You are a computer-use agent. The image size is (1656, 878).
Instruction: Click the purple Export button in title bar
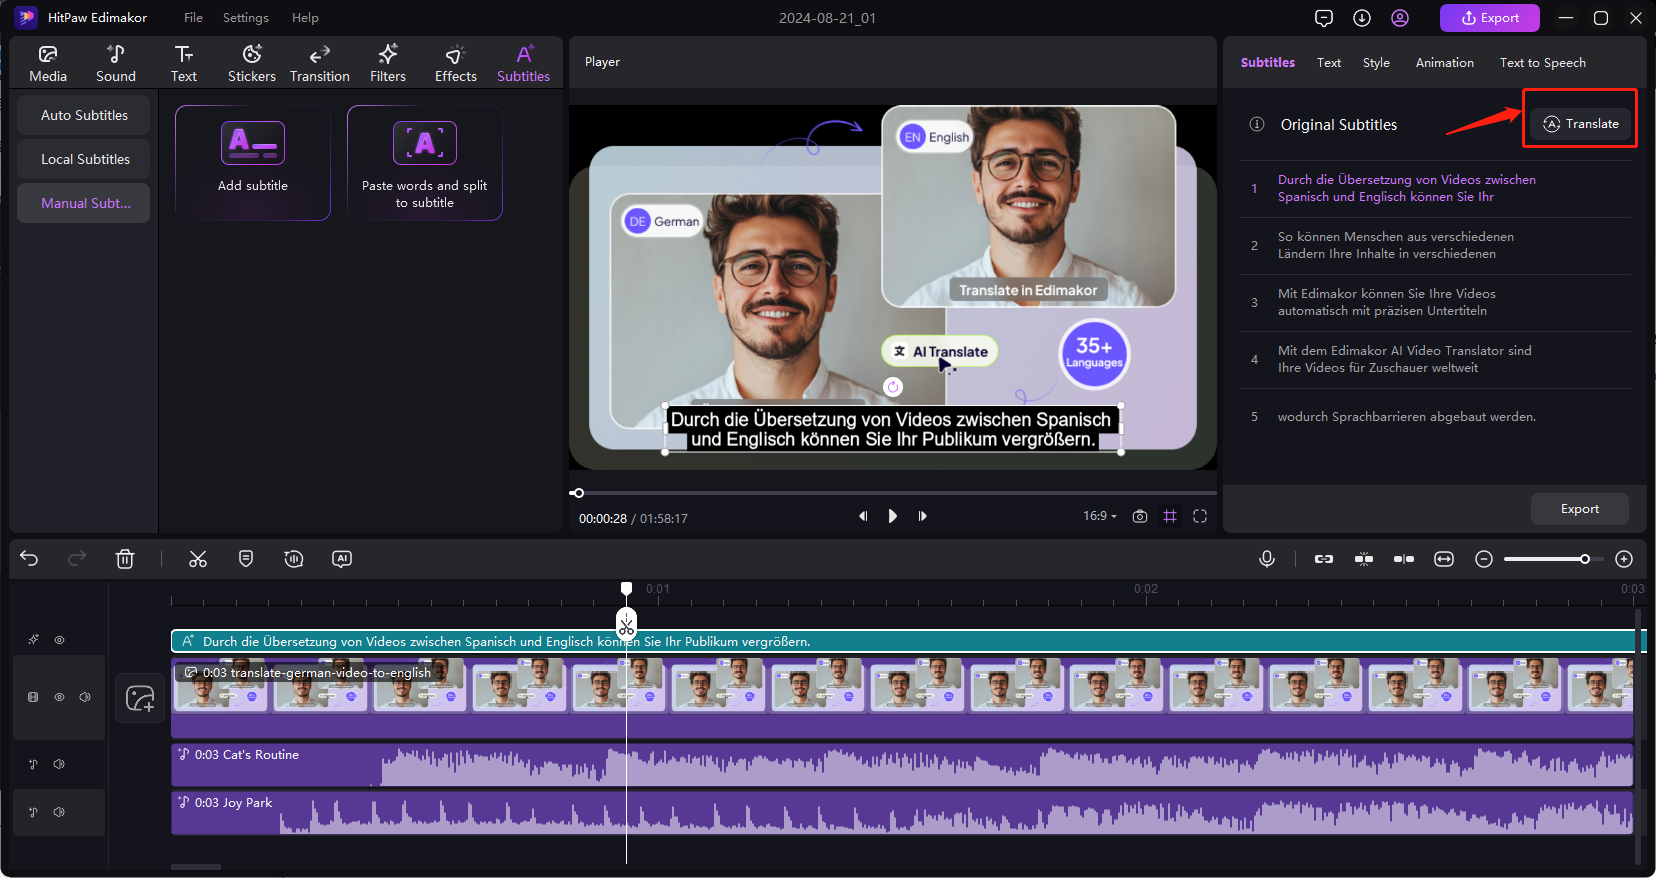coord(1490,18)
